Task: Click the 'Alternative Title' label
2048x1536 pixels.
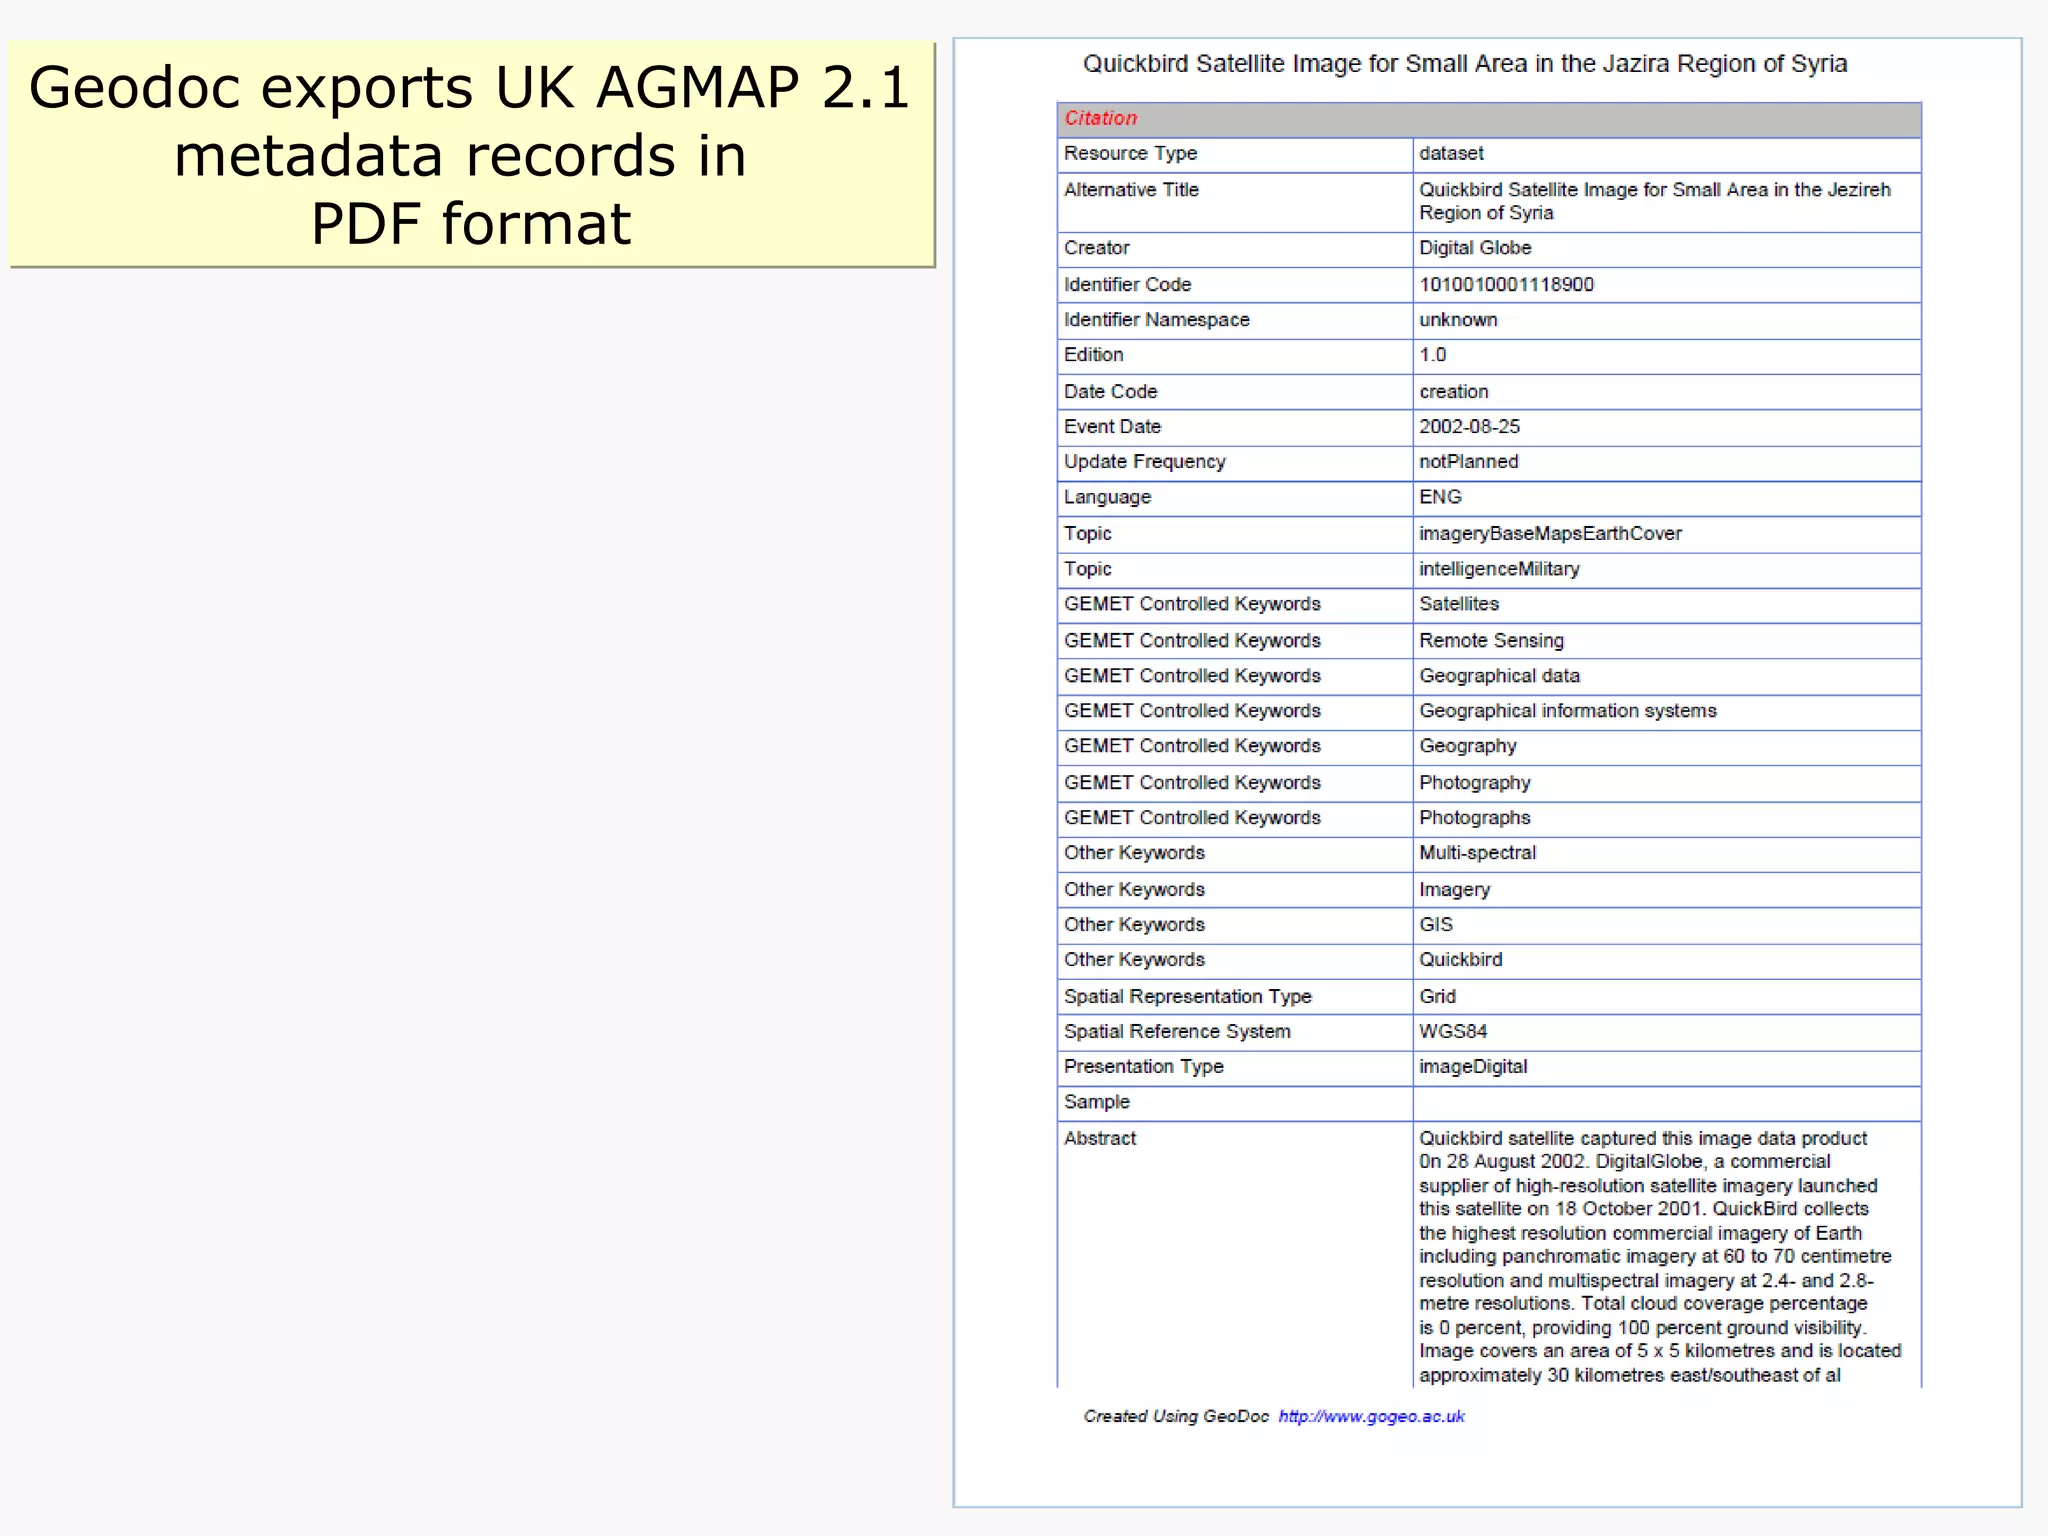Action: pos(1131,190)
